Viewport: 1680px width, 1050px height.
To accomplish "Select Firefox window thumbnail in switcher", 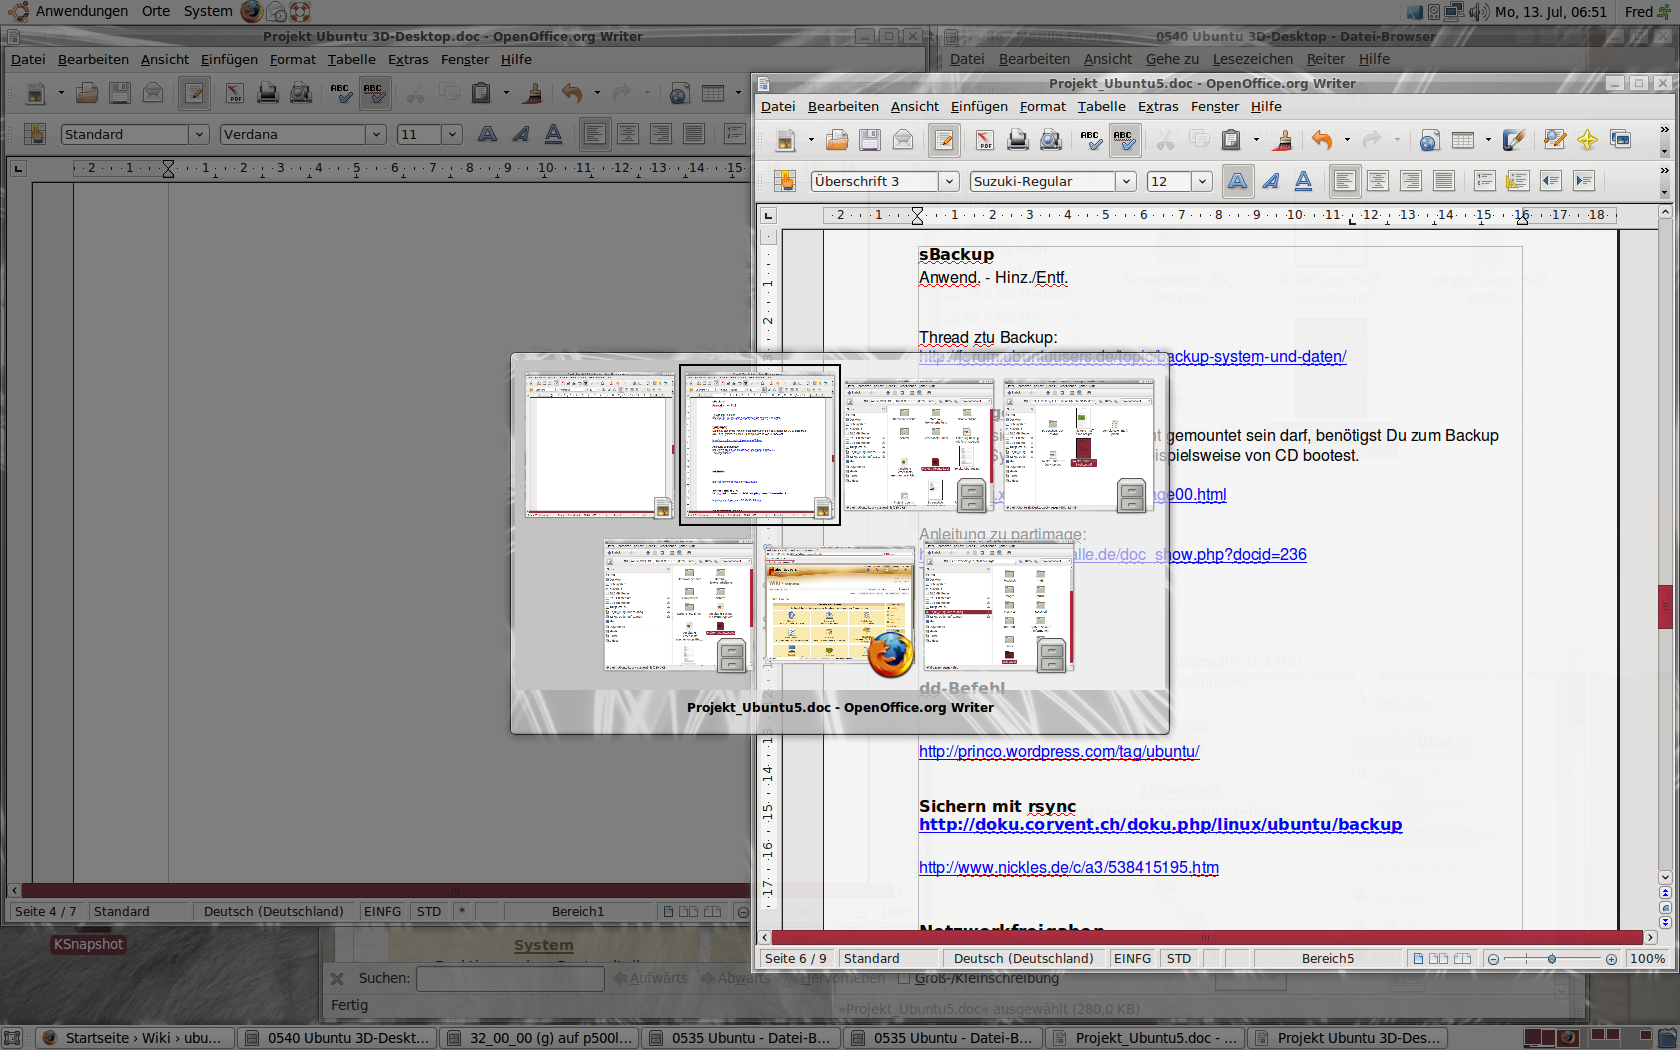I will (x=840, y=607).
